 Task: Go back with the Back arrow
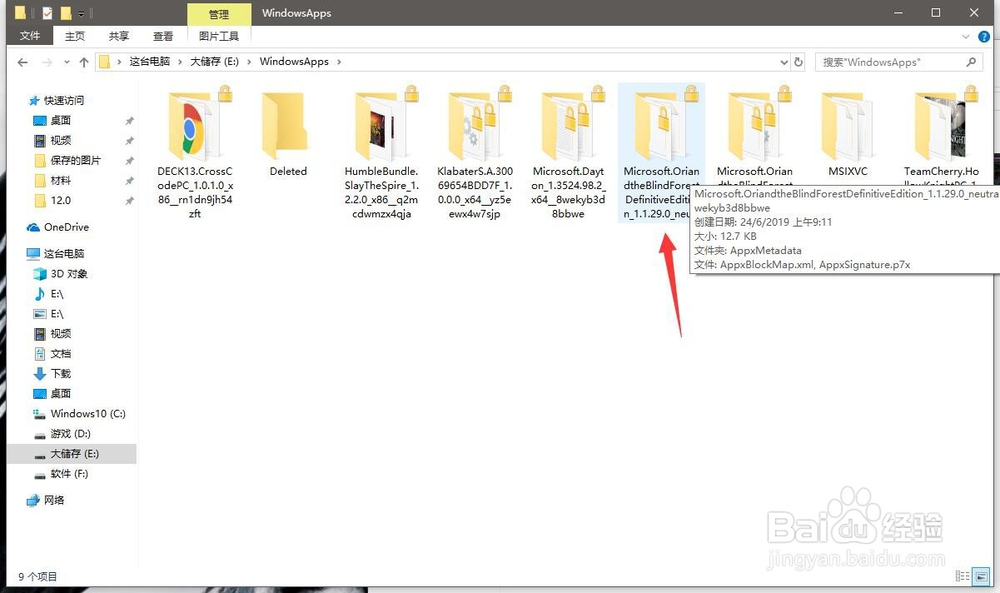tap(23, 62)
